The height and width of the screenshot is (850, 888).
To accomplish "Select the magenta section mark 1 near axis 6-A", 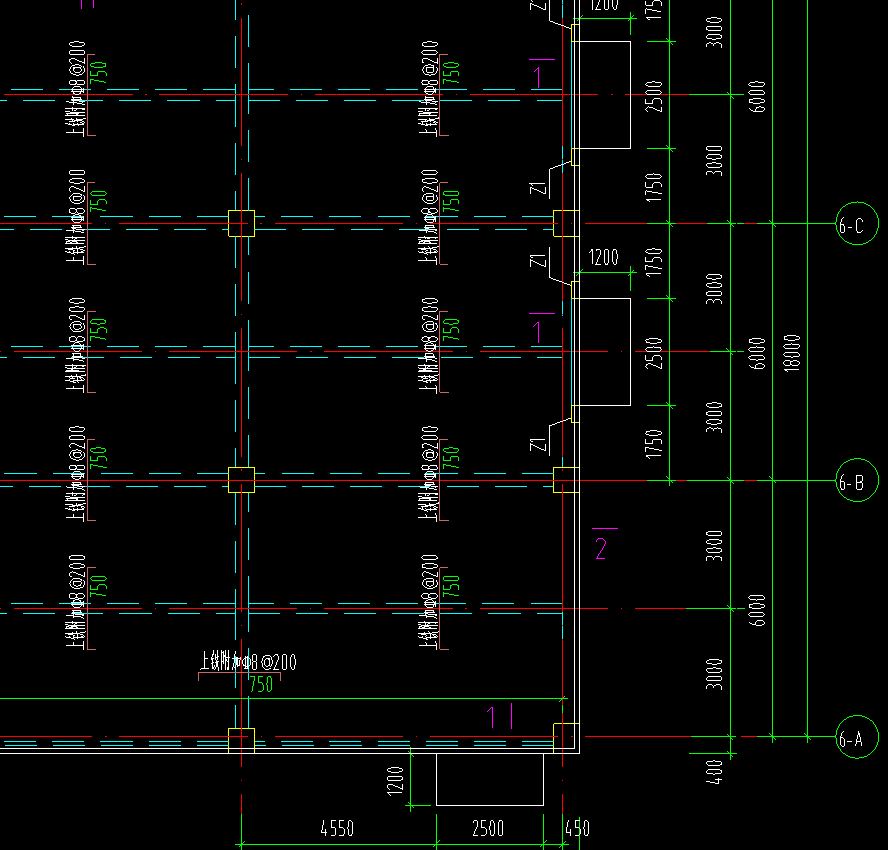I will [491, 717].
